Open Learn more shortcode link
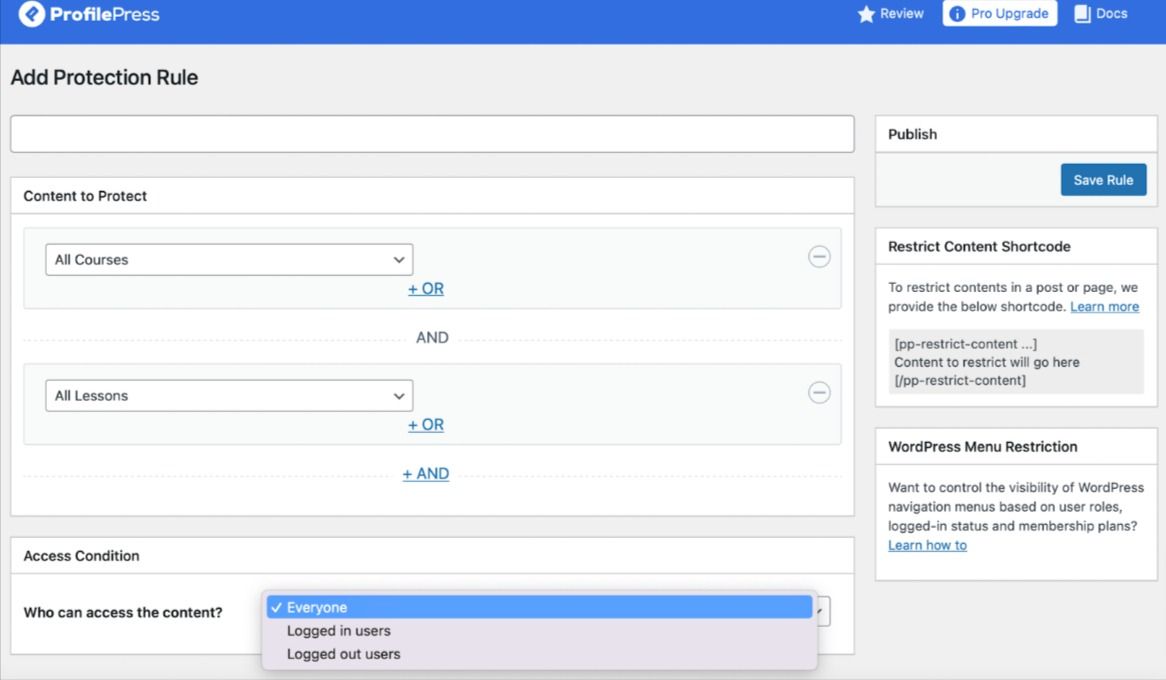 [1104, 307]
